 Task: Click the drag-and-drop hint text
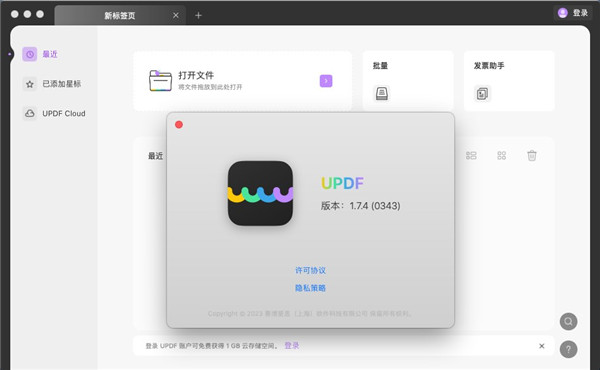pyautogui.click(x=210, y=87)
